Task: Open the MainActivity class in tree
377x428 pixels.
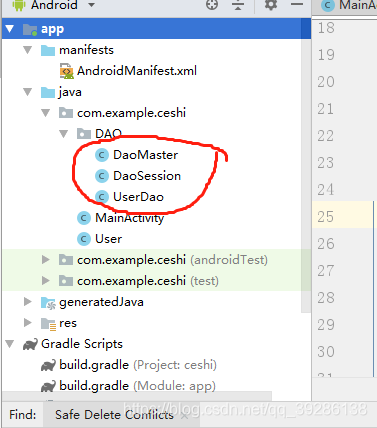Action: (x=129, y=218)
